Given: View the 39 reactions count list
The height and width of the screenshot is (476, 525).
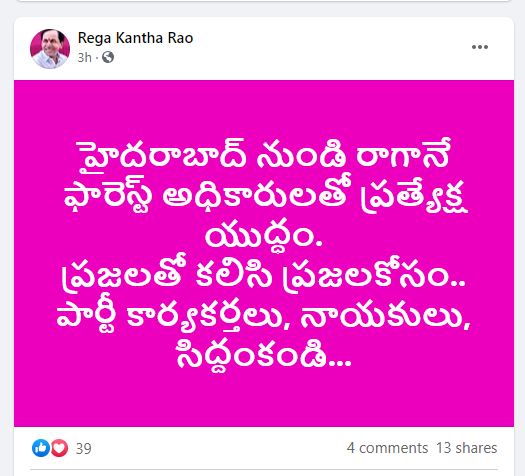Looking at the screenshot, I should (83, 449).
